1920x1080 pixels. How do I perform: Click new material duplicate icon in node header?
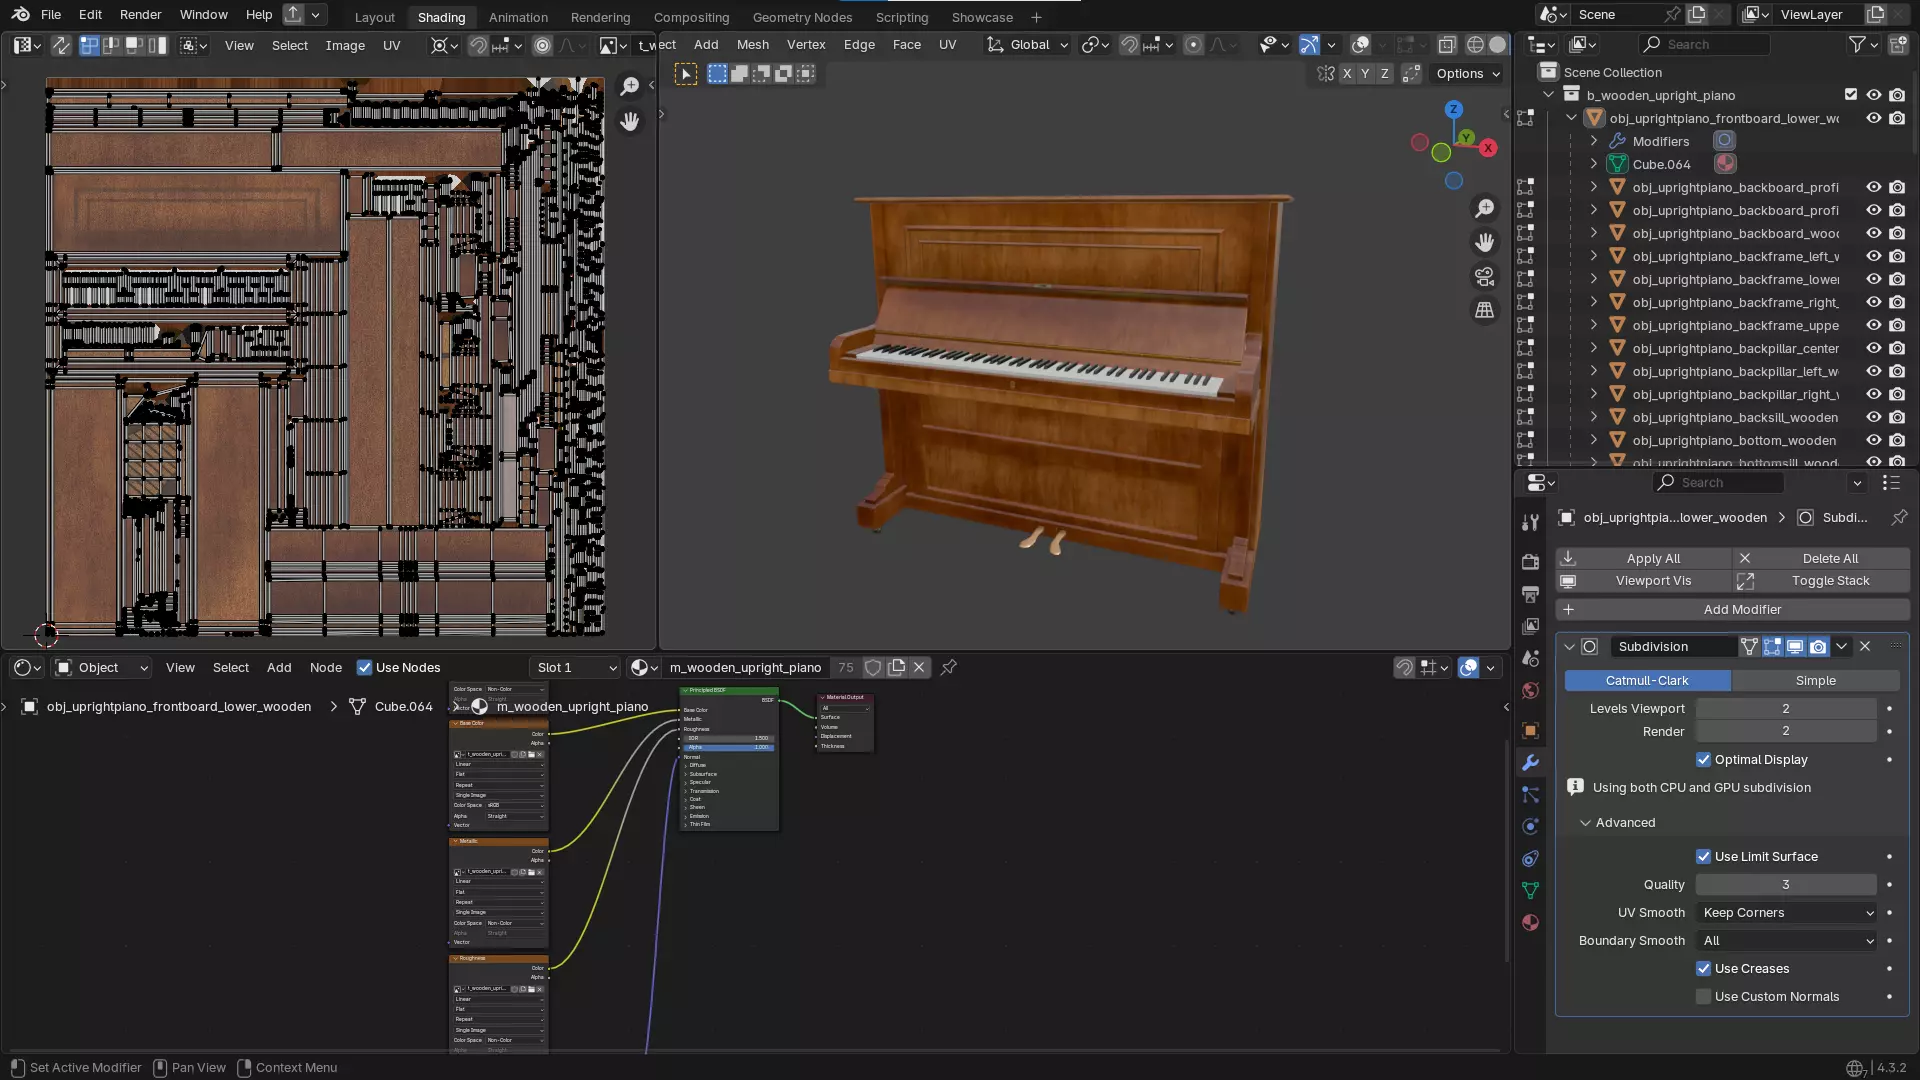point(897,667)
